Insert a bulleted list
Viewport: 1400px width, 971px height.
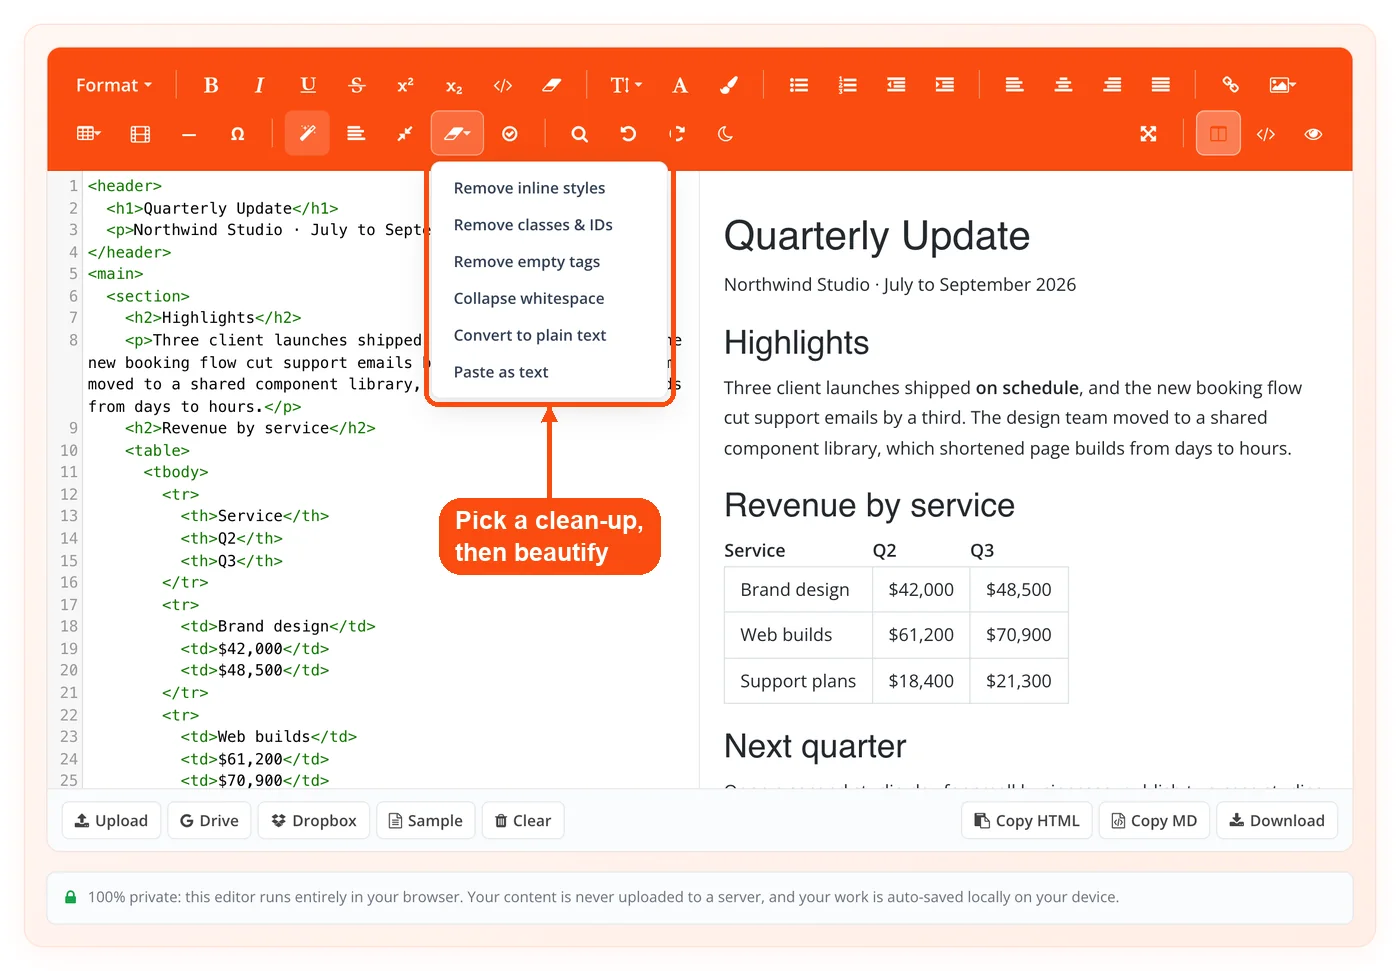click(798, 85)
